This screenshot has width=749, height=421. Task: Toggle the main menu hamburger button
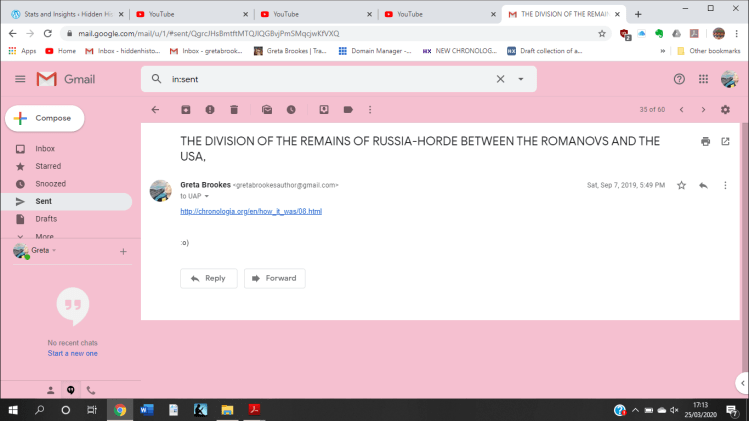(x=20, y=79)
